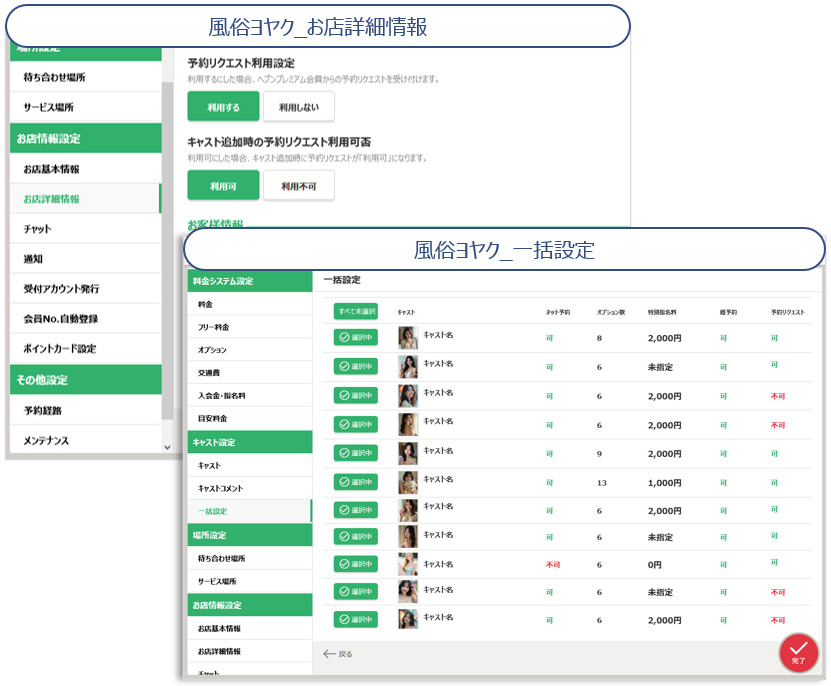
Task: Click the キャスト設定 section header
Action: [250, 442]
